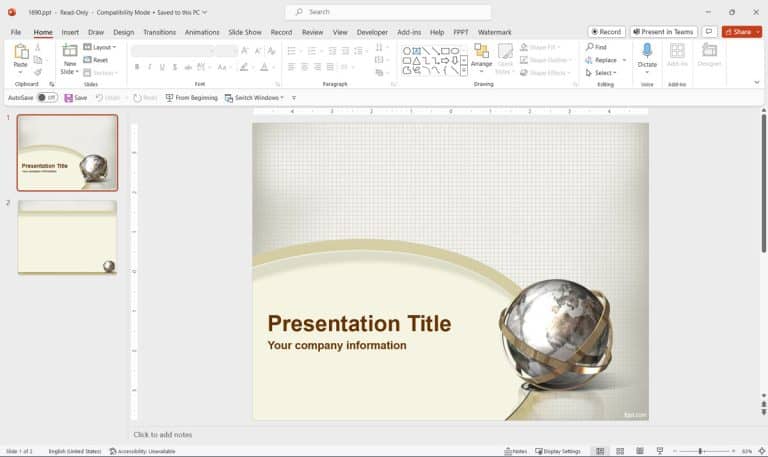768x457 pixels.
Task: Toggle the AutoSave switch
Action: 47,98
